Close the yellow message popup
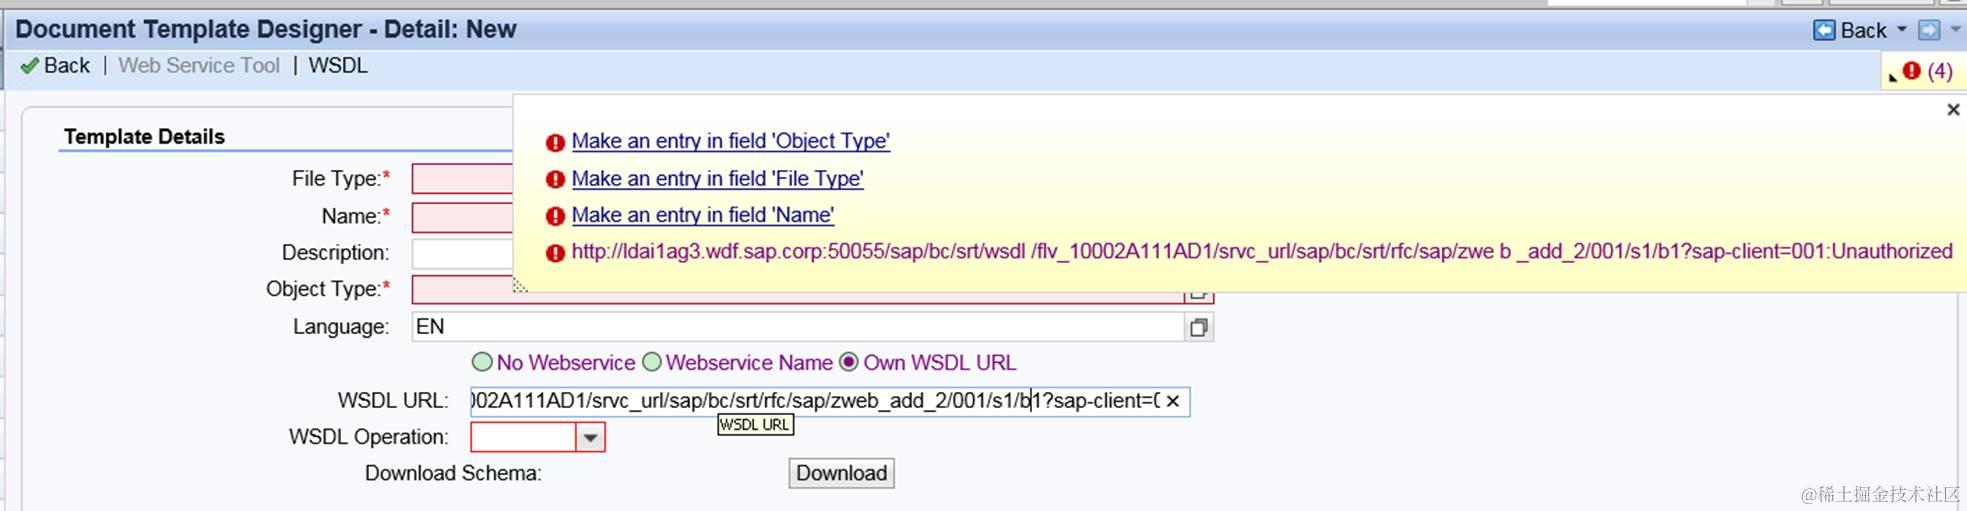 pos(1953,109)
